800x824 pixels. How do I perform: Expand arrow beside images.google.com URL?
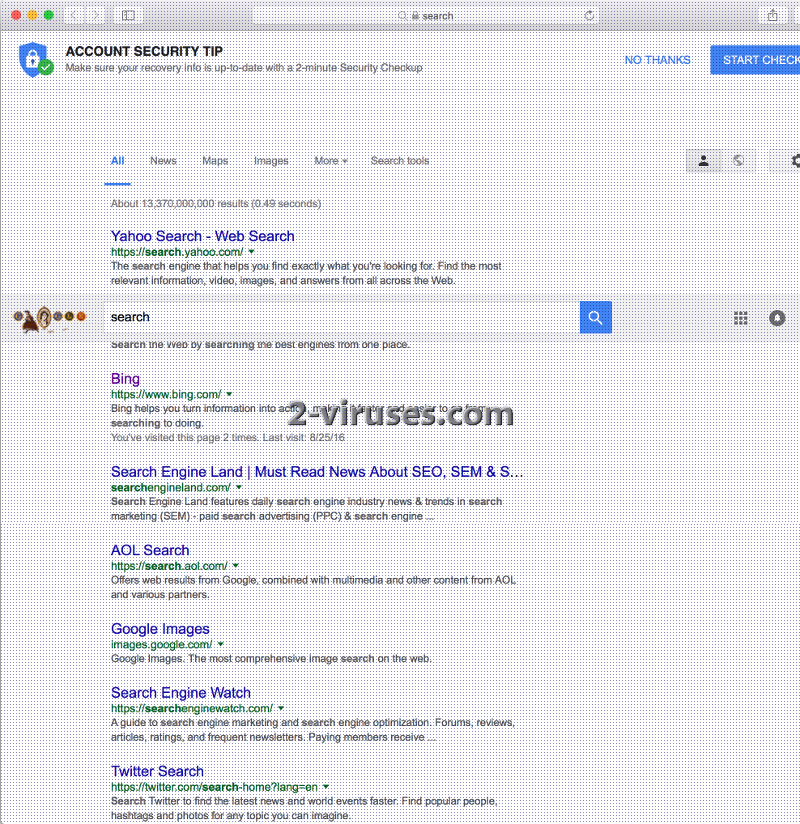pos(221,644)
